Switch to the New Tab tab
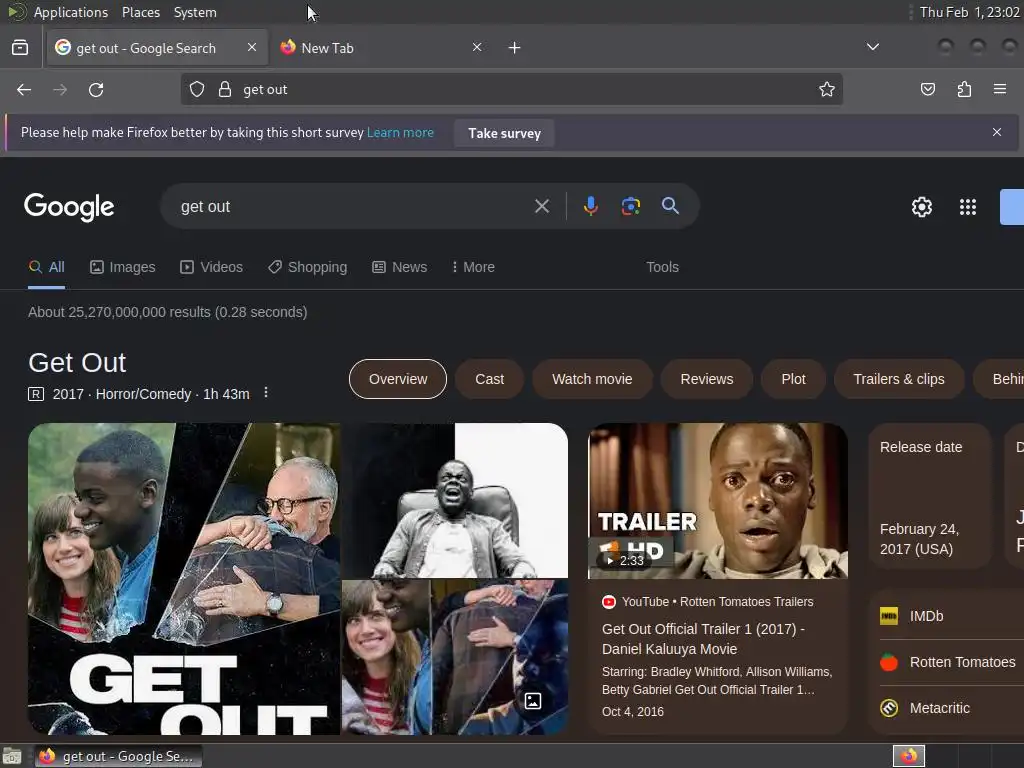Screen dimensions: 1024x768 (x=382, y=48)
